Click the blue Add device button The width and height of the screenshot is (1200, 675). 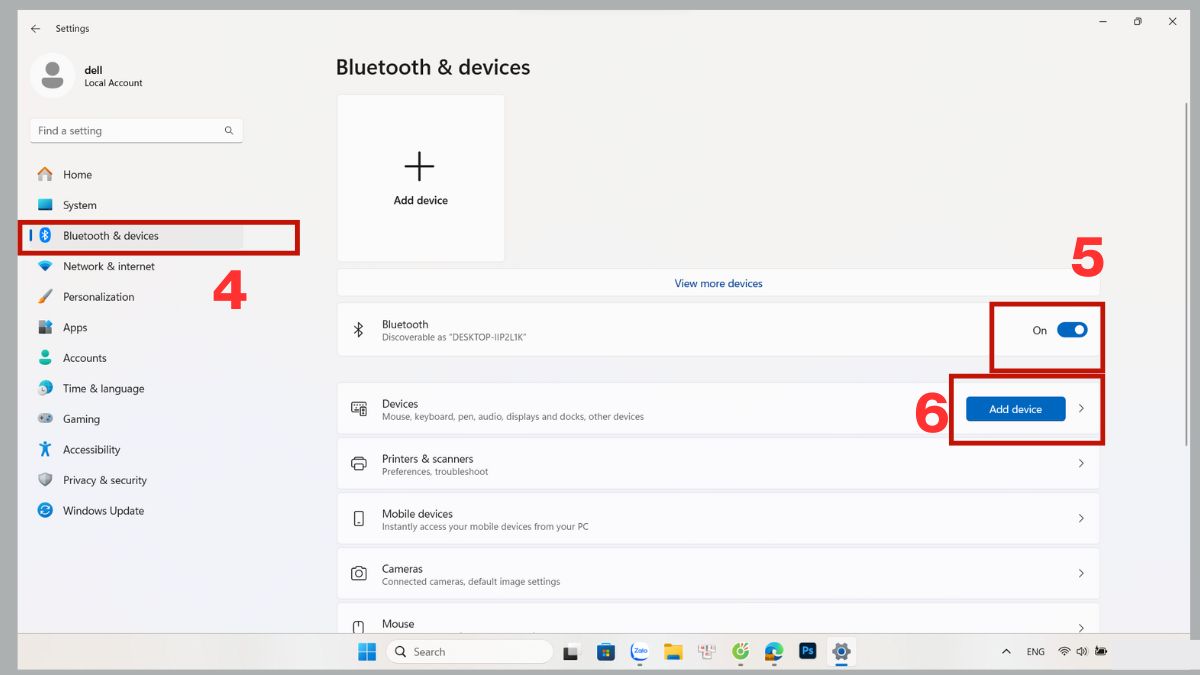click(x=1015, y=409)
